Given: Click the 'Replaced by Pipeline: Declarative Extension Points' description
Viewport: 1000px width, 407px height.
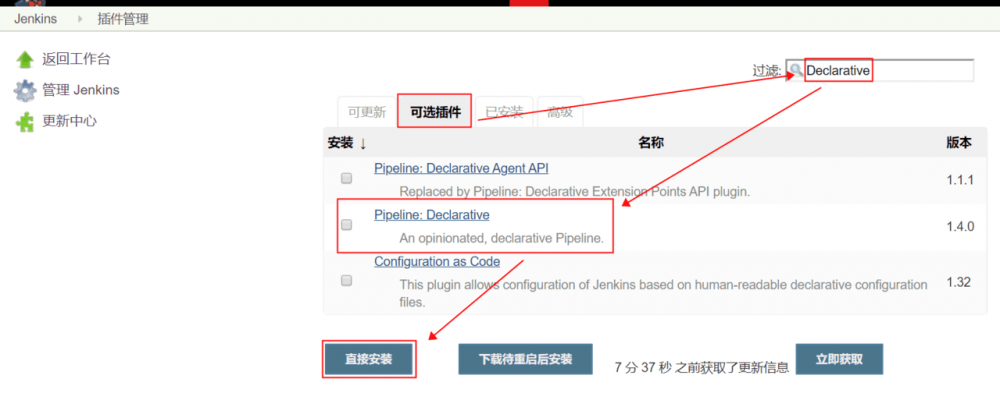Looking at the screenshot, I should 574,191.
